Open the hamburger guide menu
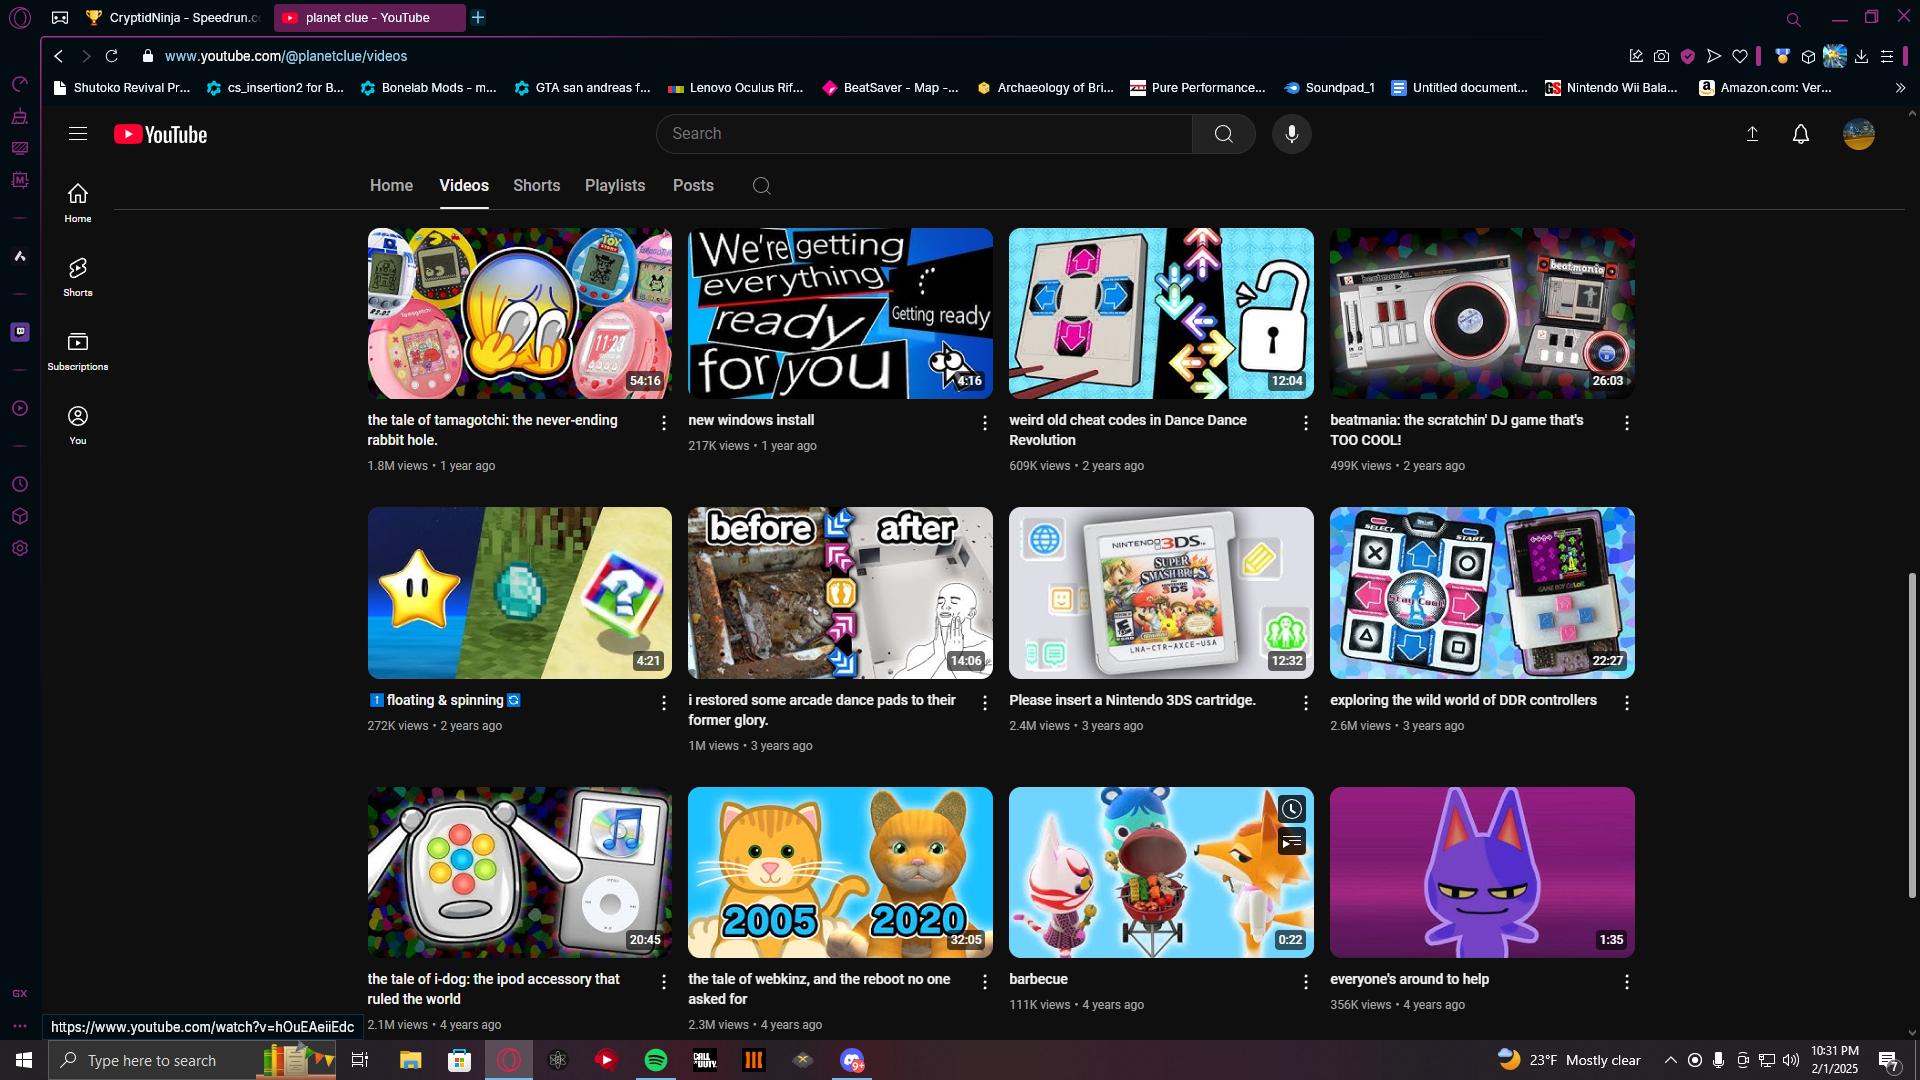This screenshot has height=1080, width=1920. [x=78, y=134]
